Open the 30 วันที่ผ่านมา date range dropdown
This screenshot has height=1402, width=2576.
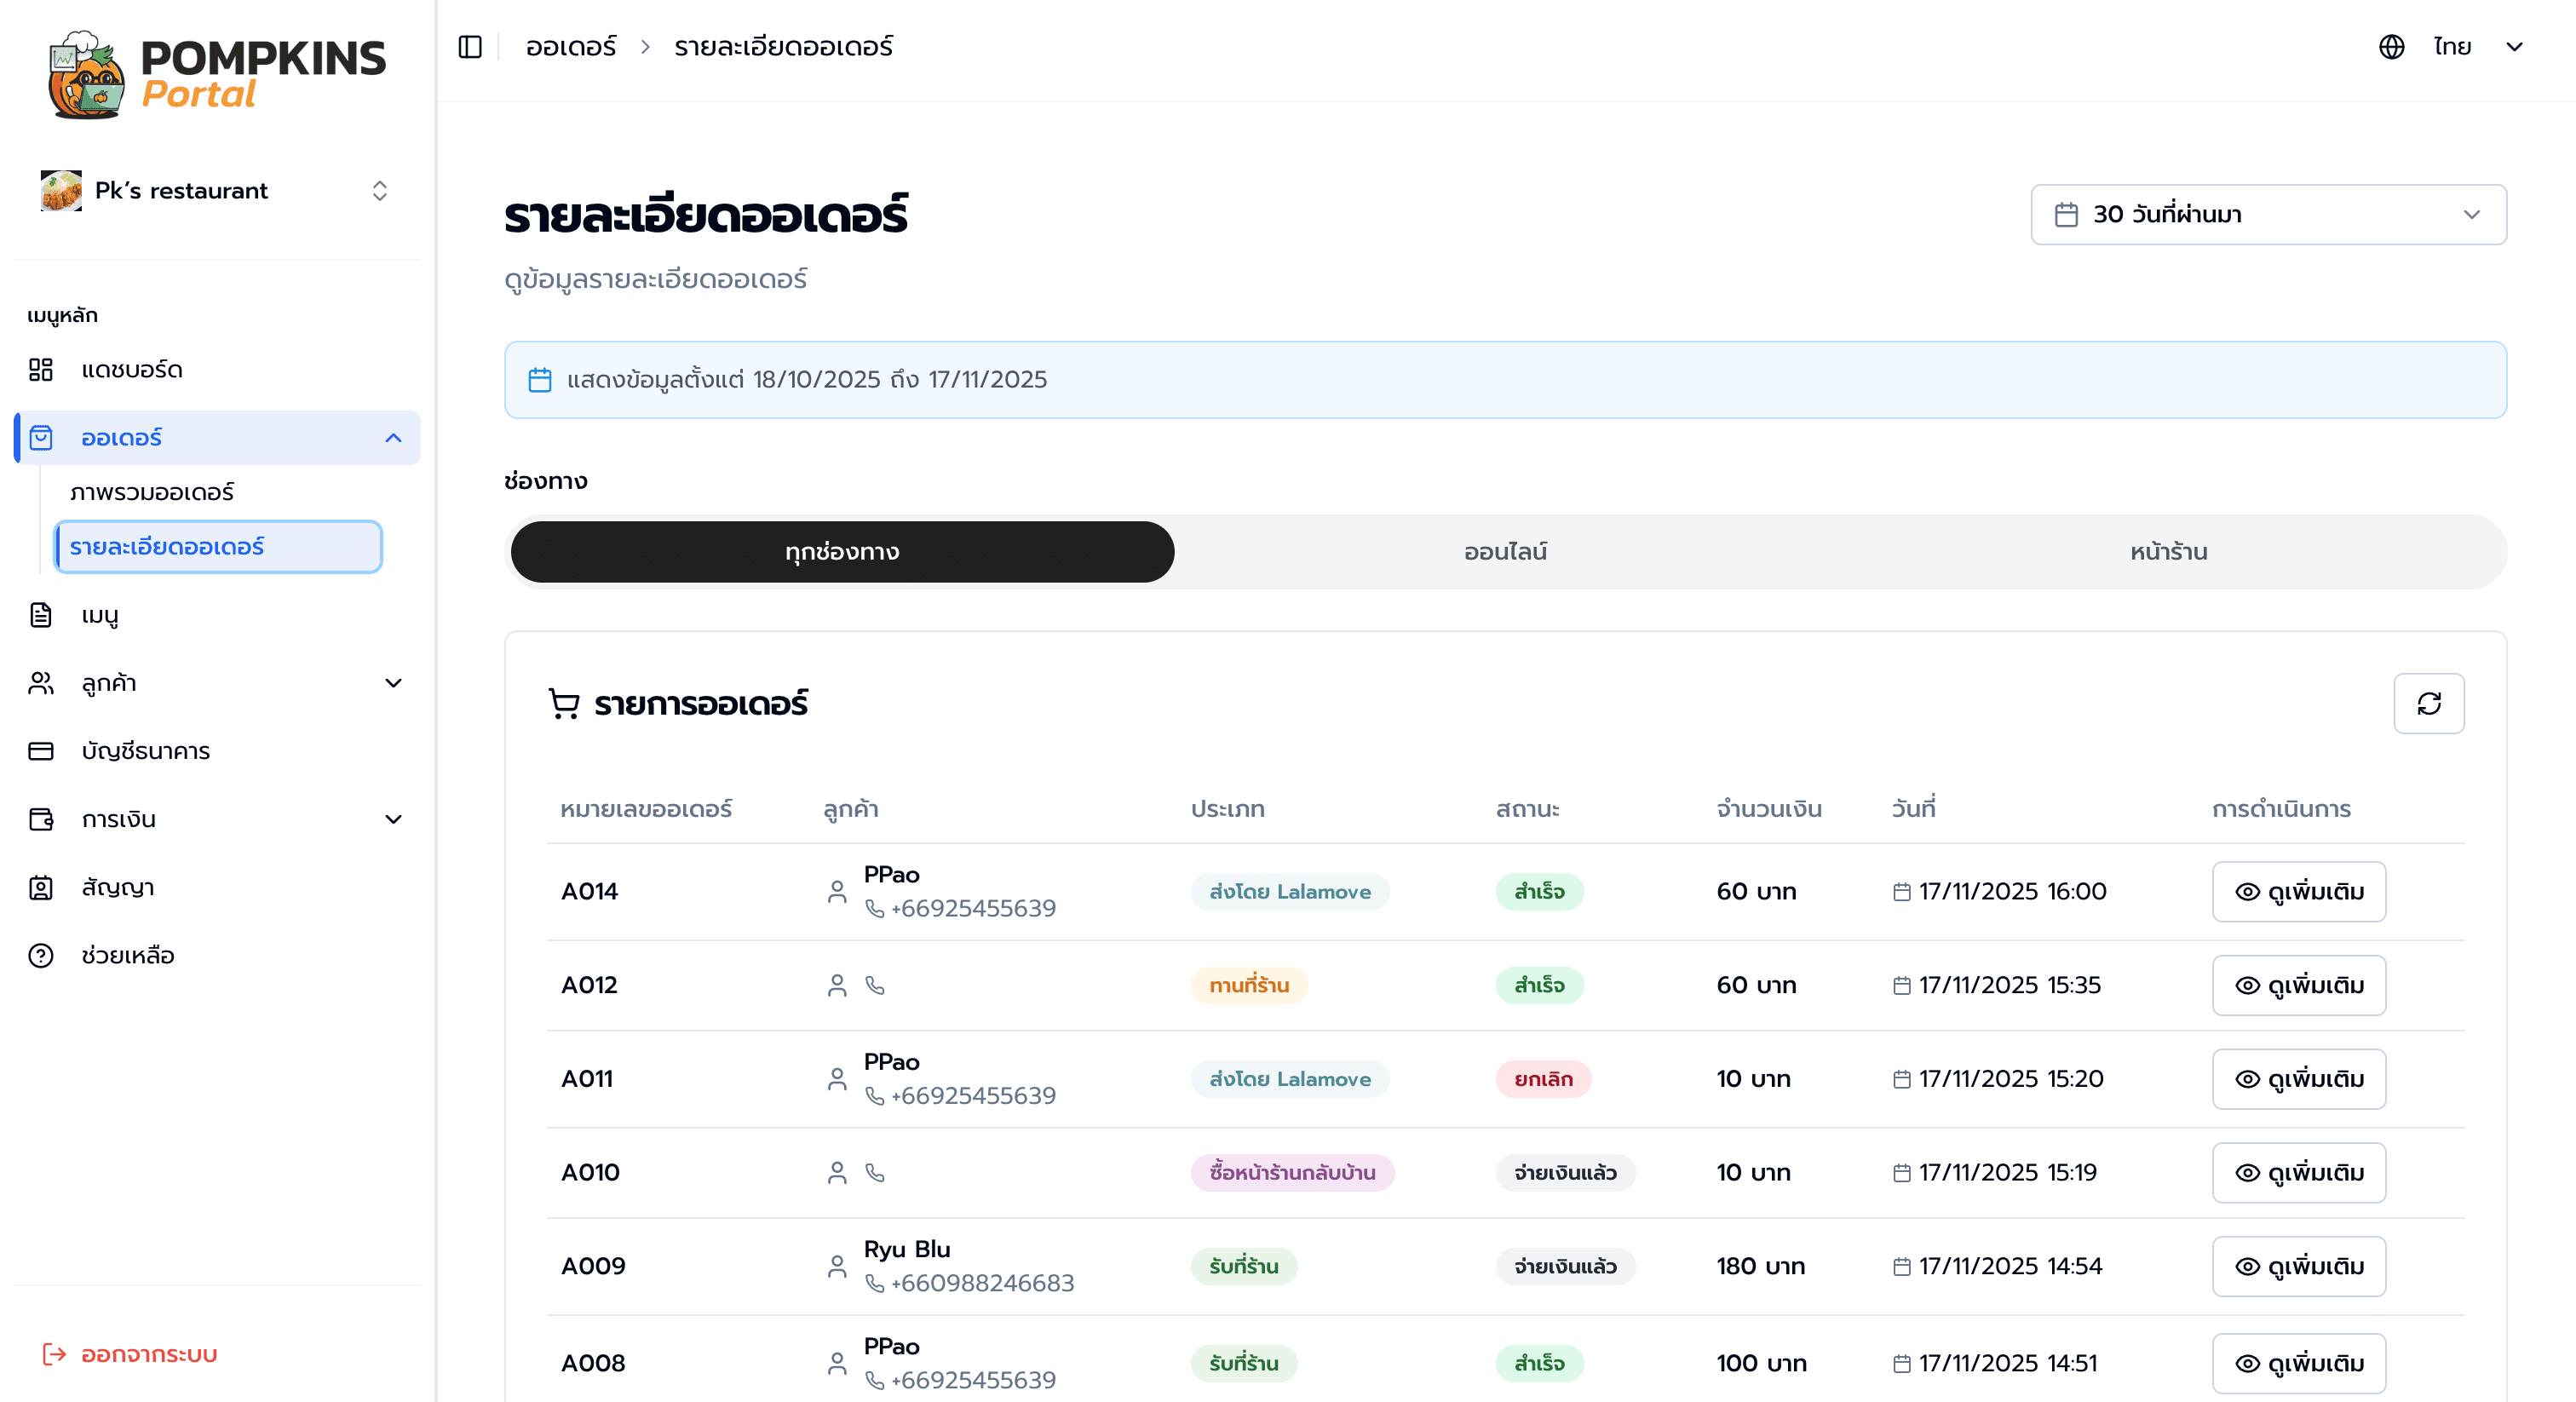tap(2268, 214)
